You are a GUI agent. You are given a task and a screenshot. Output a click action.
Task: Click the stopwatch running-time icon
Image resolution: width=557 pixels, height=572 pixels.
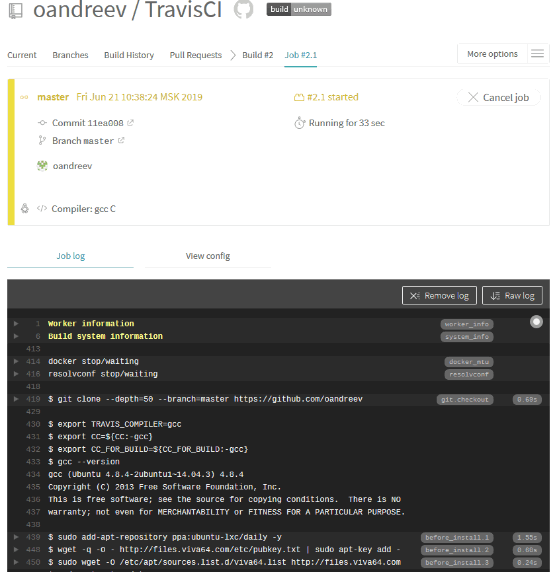[x=299, y=123]
